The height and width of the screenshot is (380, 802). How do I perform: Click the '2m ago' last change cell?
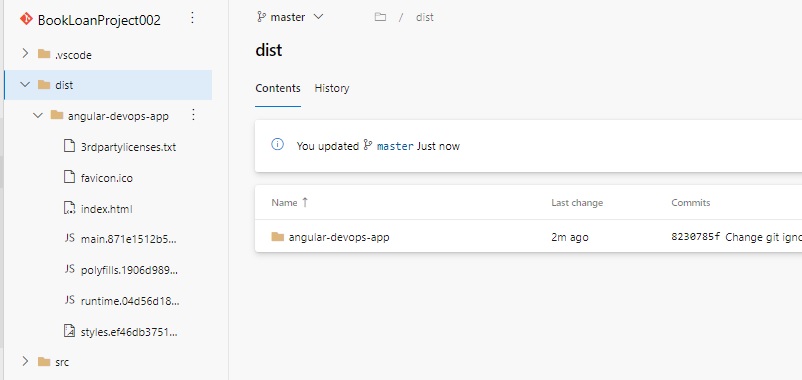tap(570, 237)
